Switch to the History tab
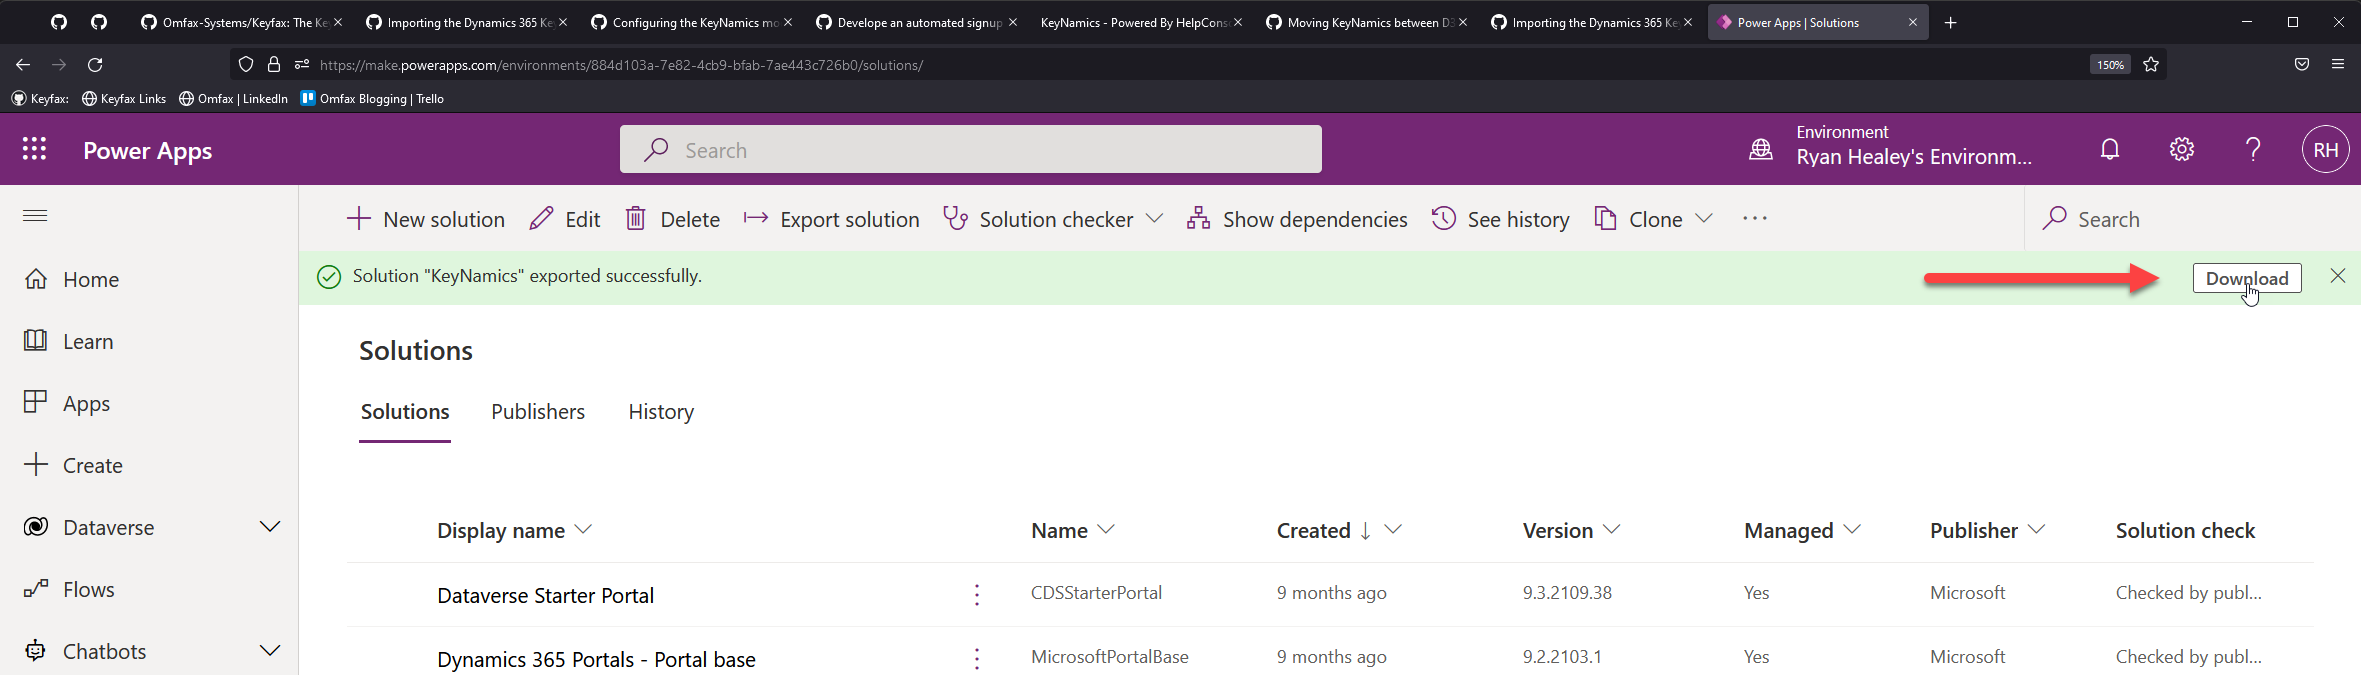Screen dimensions: 2361x675 tap(661, 412)
